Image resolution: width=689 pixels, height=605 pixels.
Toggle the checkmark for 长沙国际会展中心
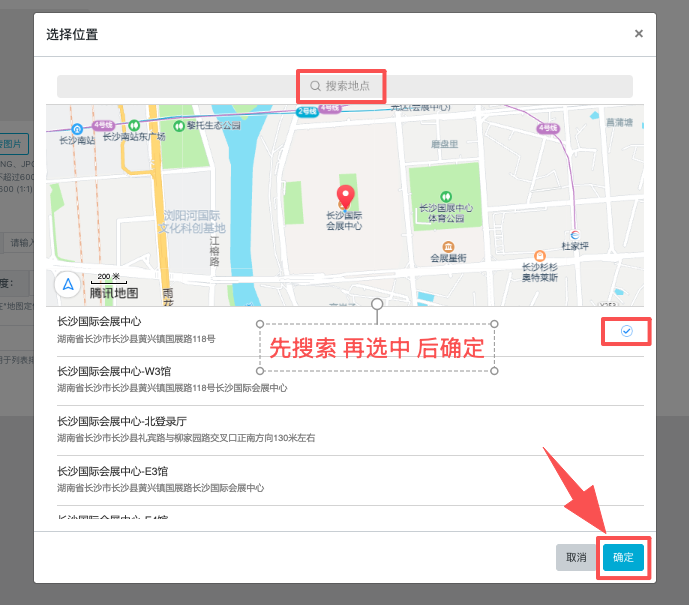(x=627, y=331)
